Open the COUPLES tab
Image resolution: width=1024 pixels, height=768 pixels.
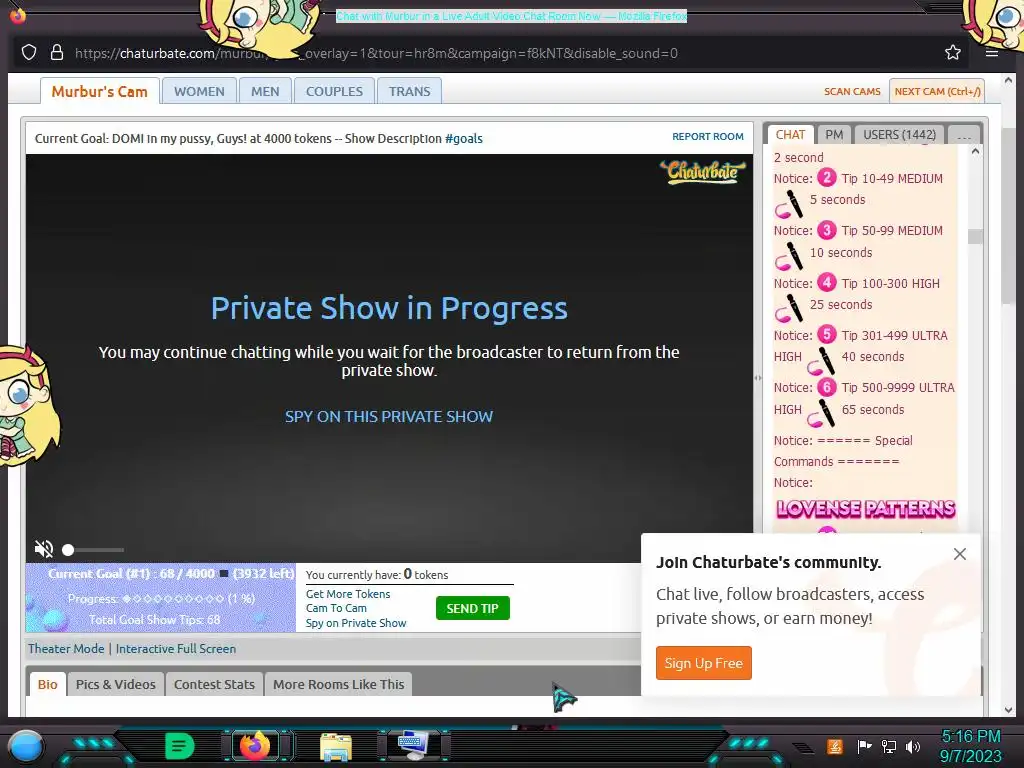(x=334, y=91)
